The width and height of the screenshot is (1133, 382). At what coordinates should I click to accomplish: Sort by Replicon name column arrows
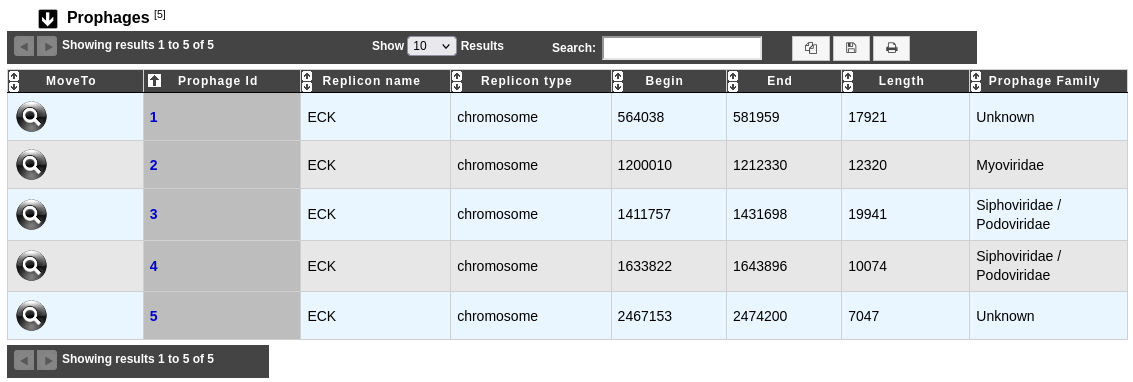click(307, 81)
